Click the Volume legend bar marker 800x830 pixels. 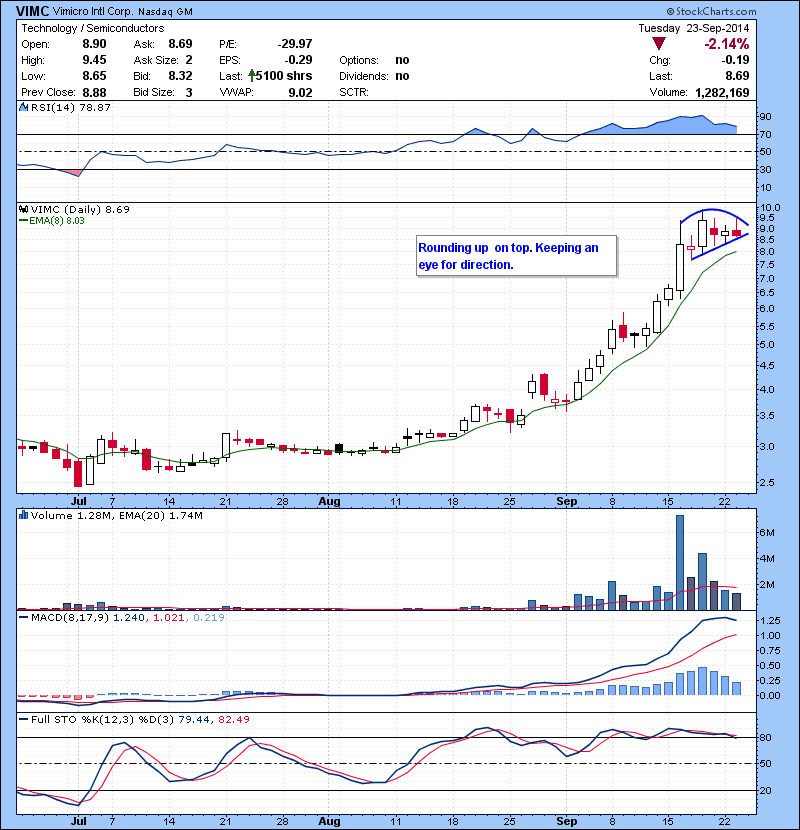(24, 515)
